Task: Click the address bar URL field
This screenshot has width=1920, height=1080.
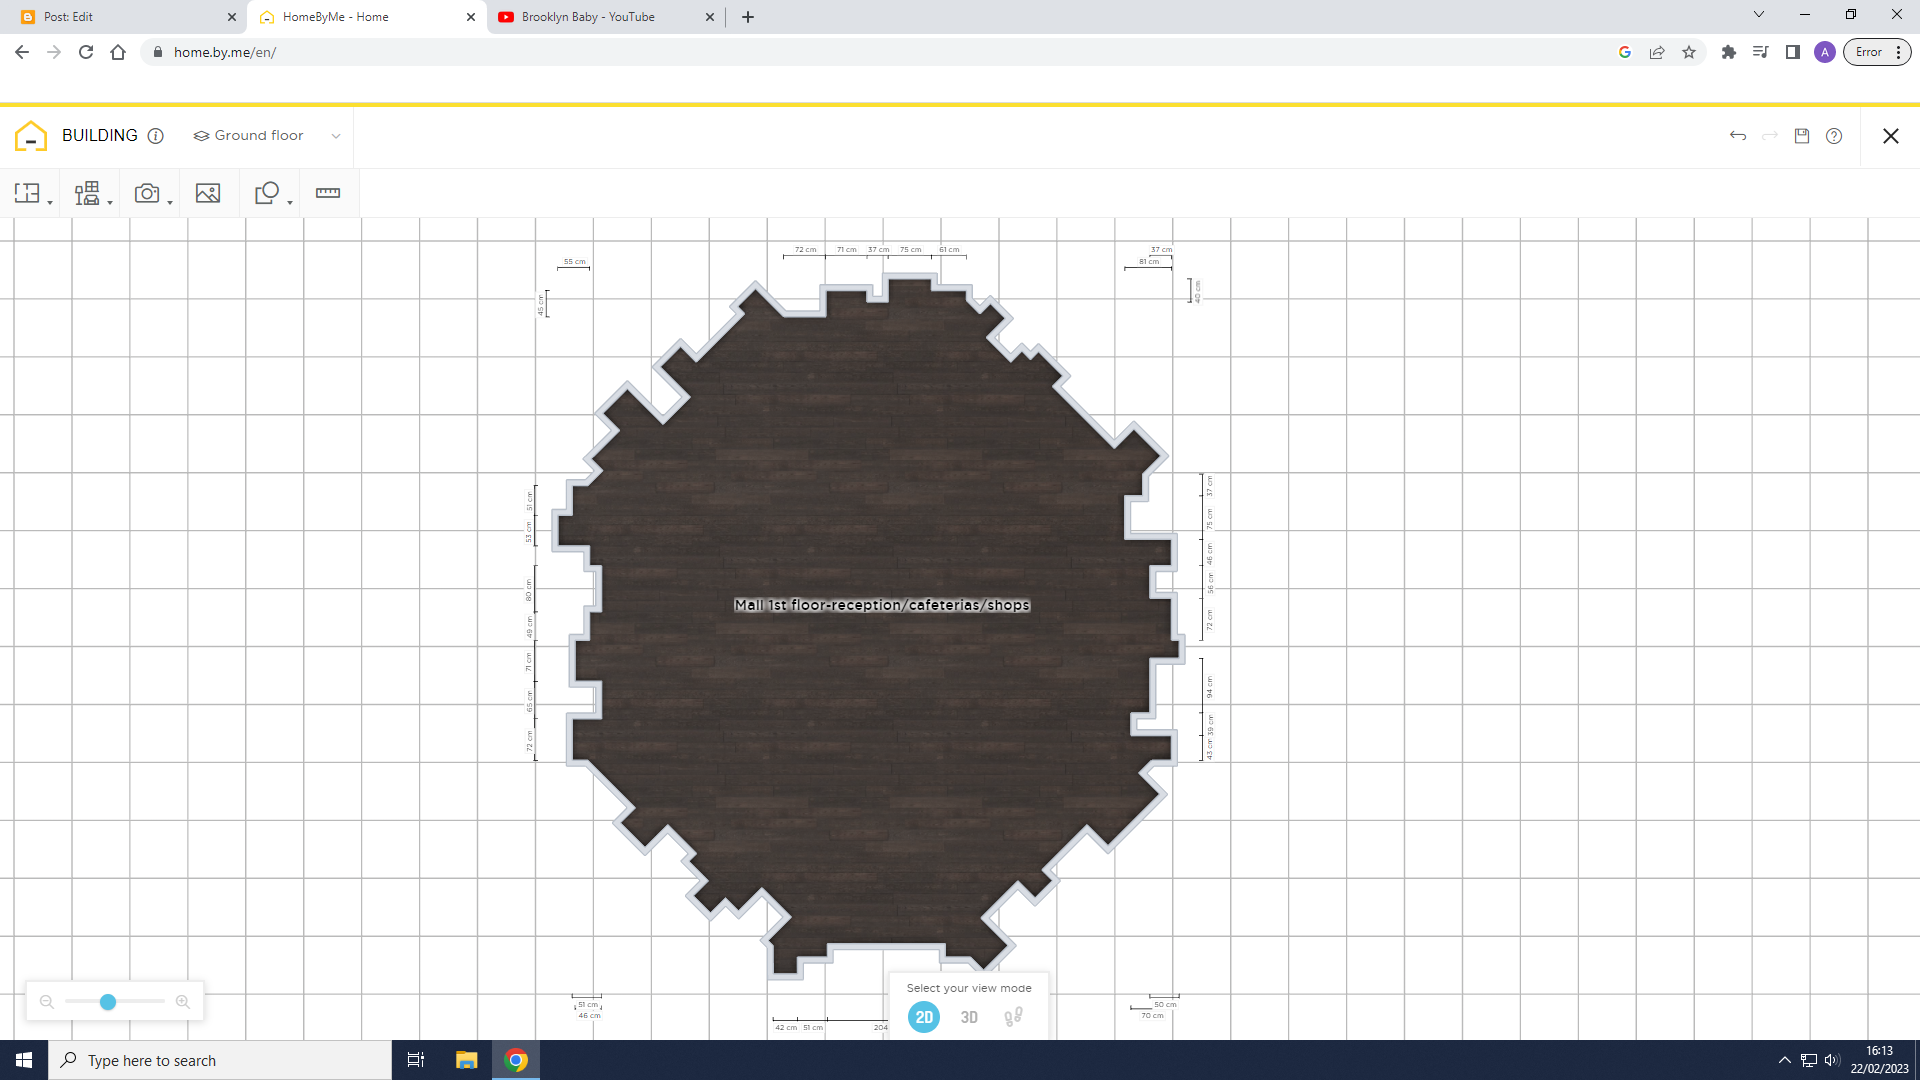Action: point(880,52)
